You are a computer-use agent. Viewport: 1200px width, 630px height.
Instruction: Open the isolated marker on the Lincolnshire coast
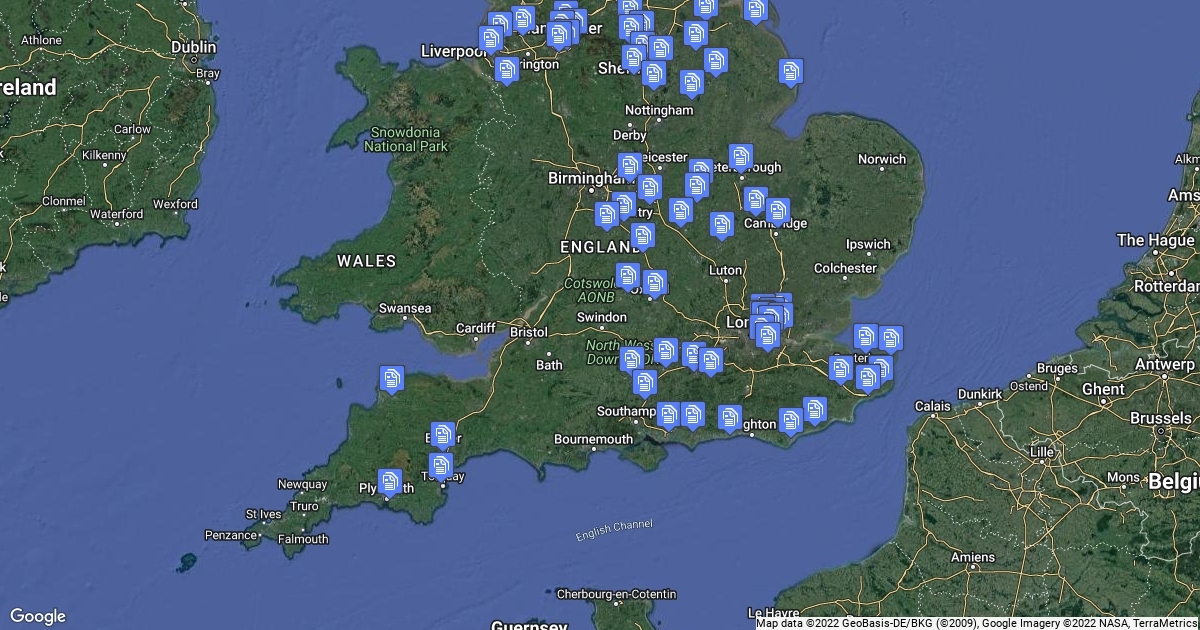point(790,71)
